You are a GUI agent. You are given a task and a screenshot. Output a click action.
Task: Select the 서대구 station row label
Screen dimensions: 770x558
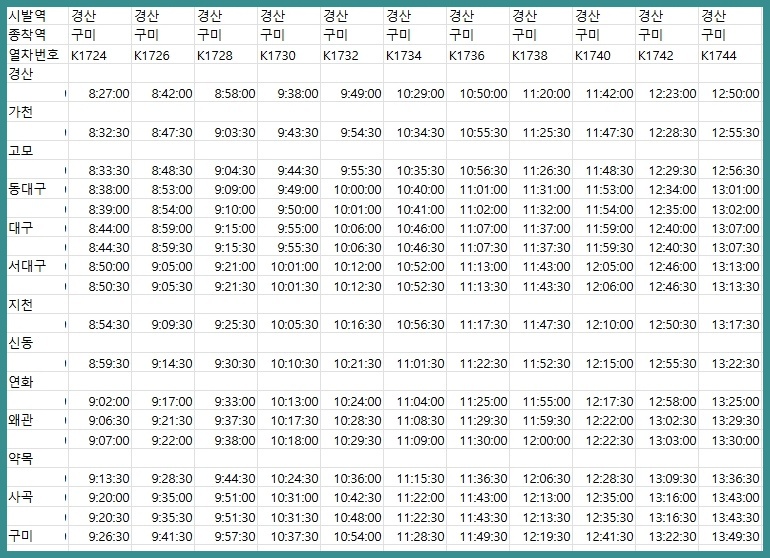tap(37, 266)
